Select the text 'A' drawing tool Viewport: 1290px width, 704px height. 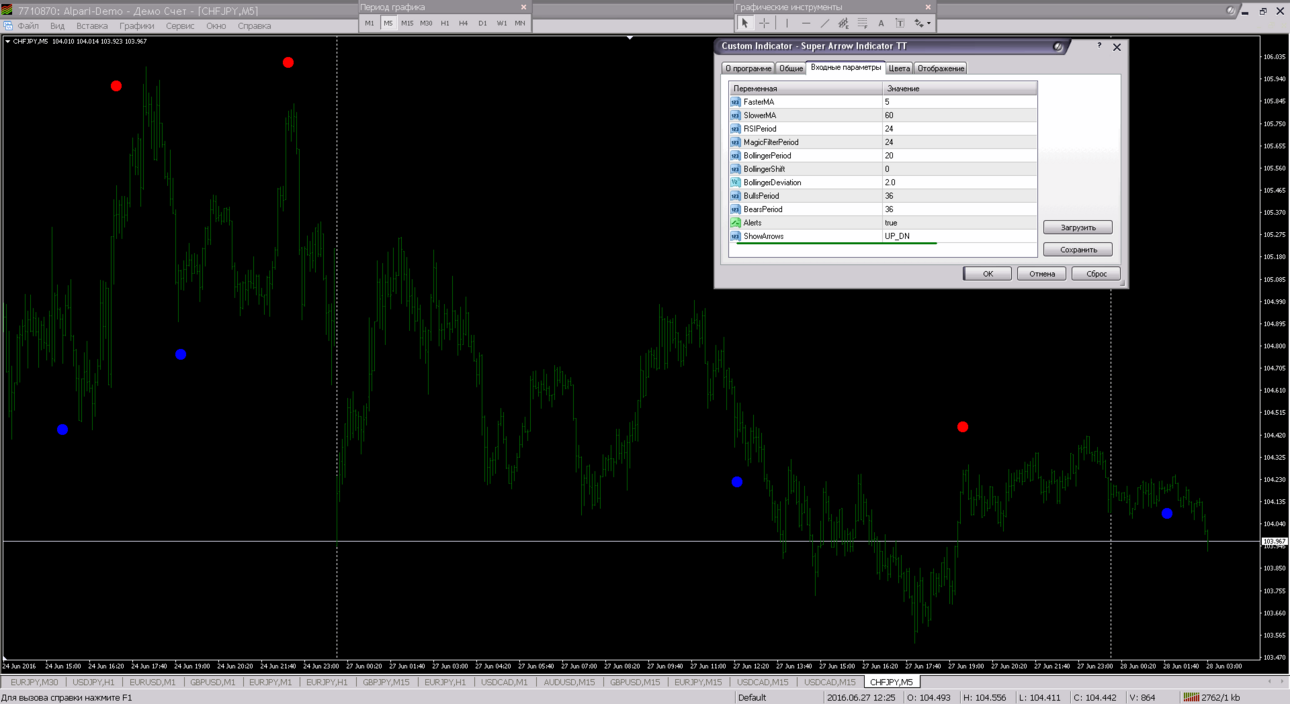[881, 23]
